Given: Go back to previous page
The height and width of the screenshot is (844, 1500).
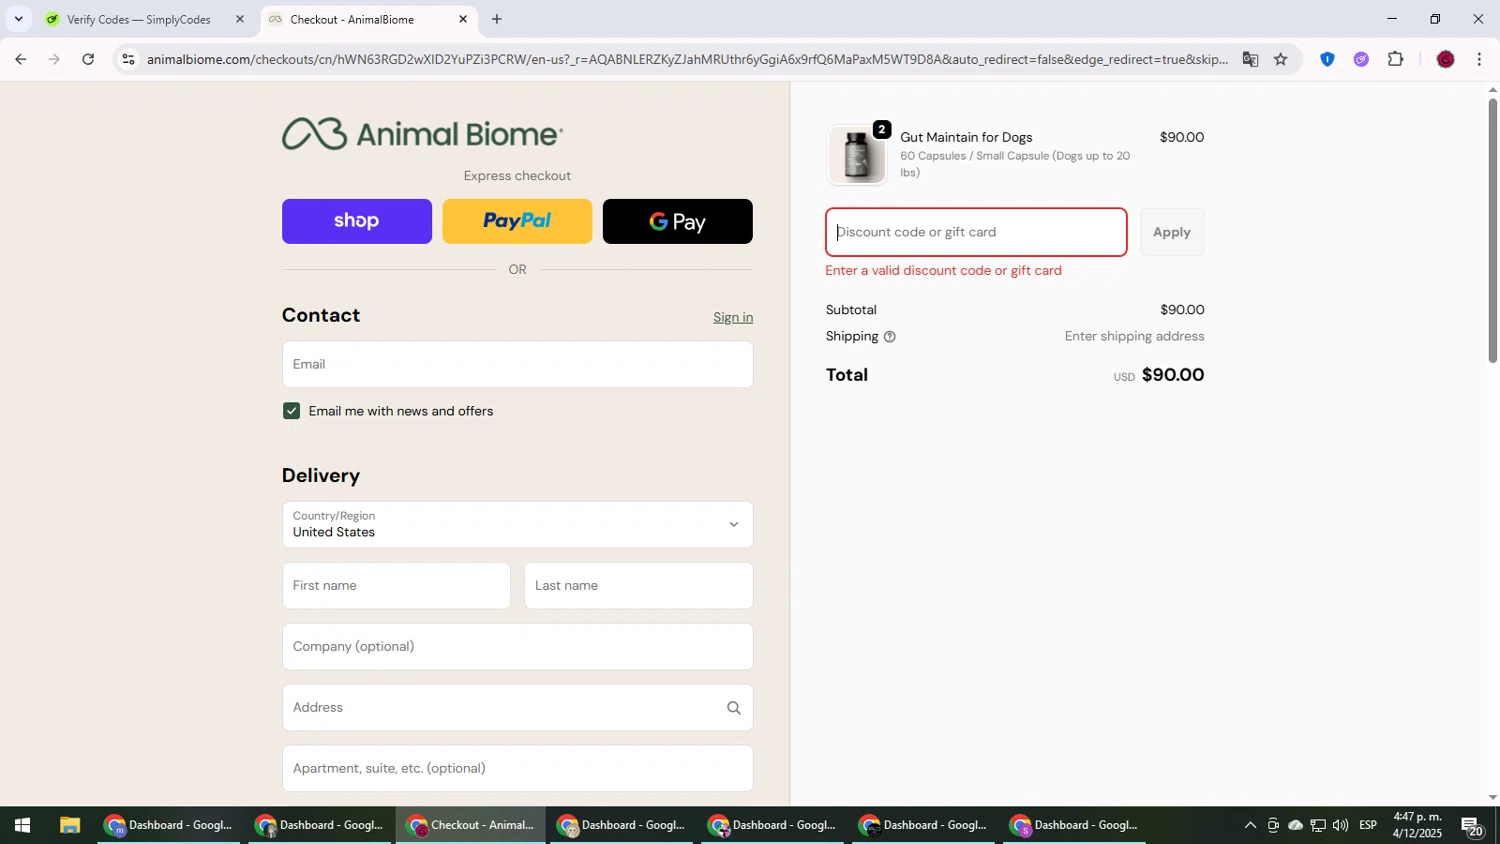Looking at the screenshot, I should tap(20, 59).
